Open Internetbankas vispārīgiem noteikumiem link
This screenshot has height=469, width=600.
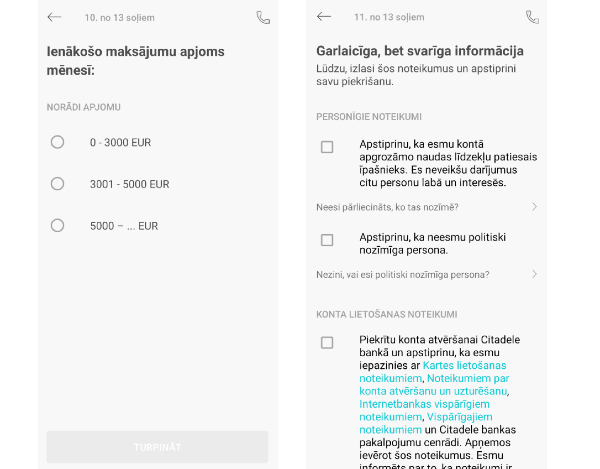pos(424,410)
